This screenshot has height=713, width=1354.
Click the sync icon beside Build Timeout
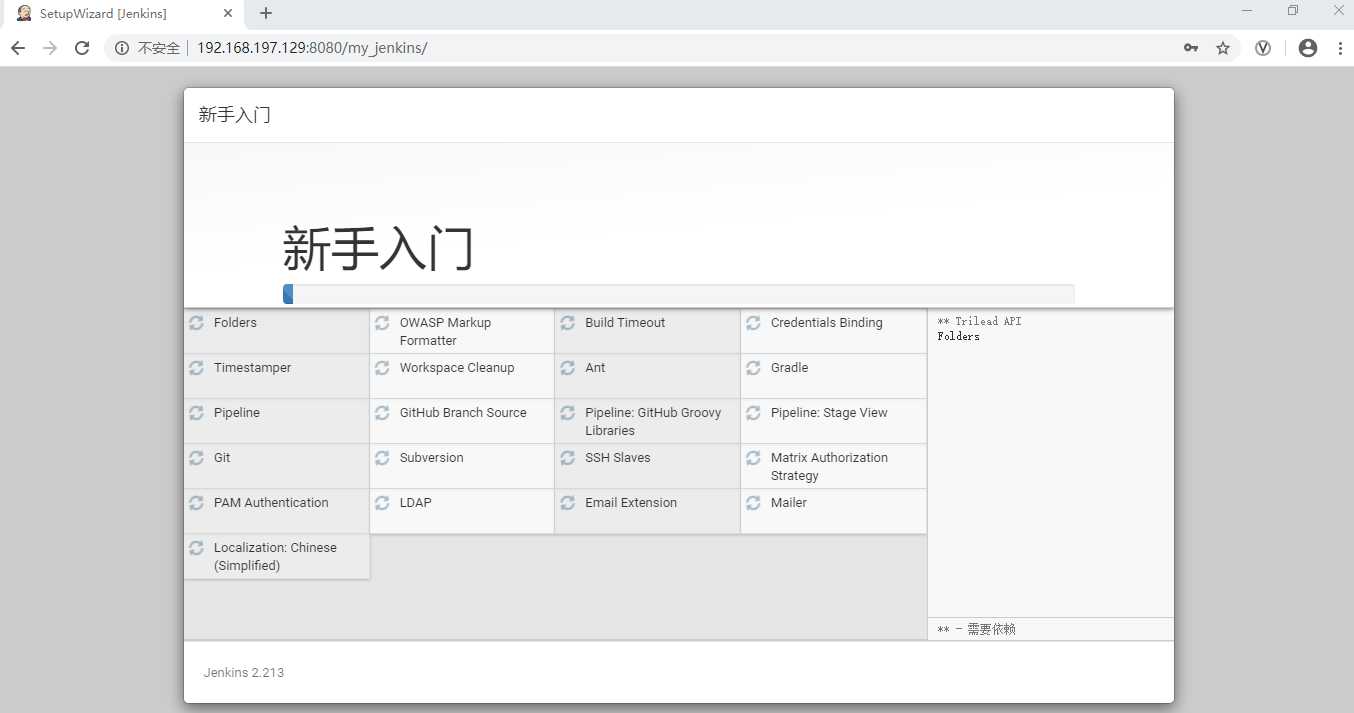pos(568,323)
